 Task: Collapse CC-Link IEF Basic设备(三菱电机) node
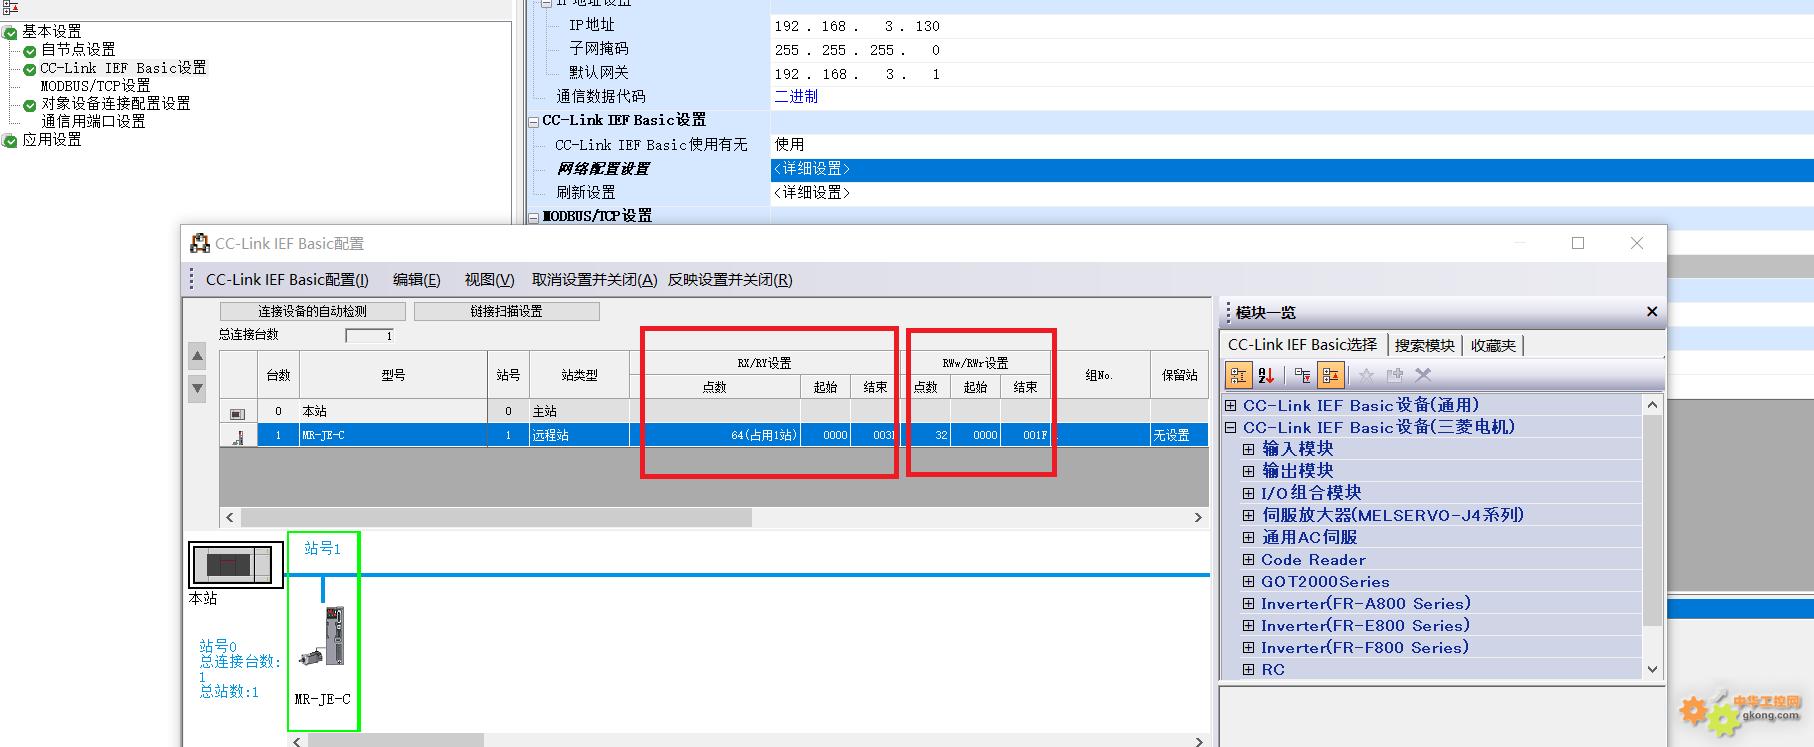(1230, 427)
